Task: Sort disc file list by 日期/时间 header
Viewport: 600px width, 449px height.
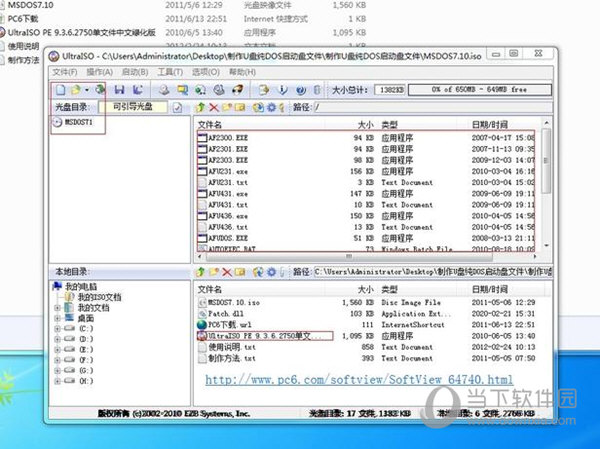Action: (x=490, y=124)
